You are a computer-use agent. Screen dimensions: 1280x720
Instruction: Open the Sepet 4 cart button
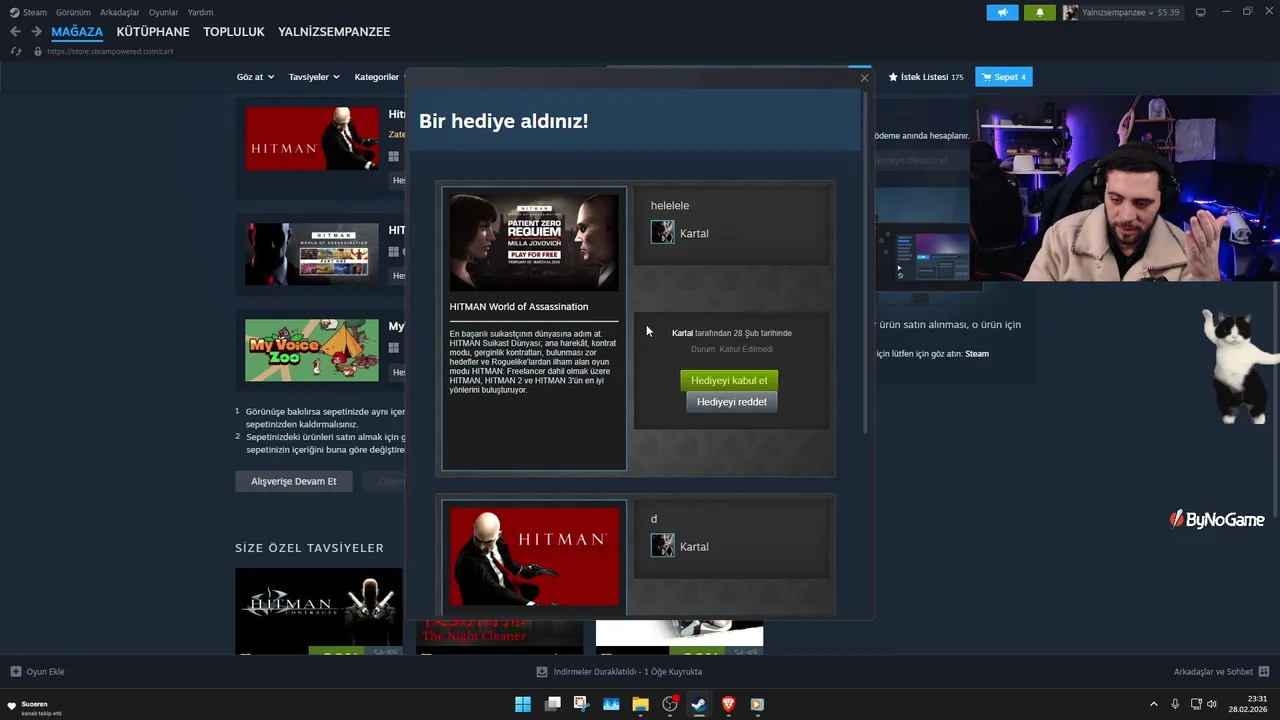pyautogui.click(x=1003, y=77)
